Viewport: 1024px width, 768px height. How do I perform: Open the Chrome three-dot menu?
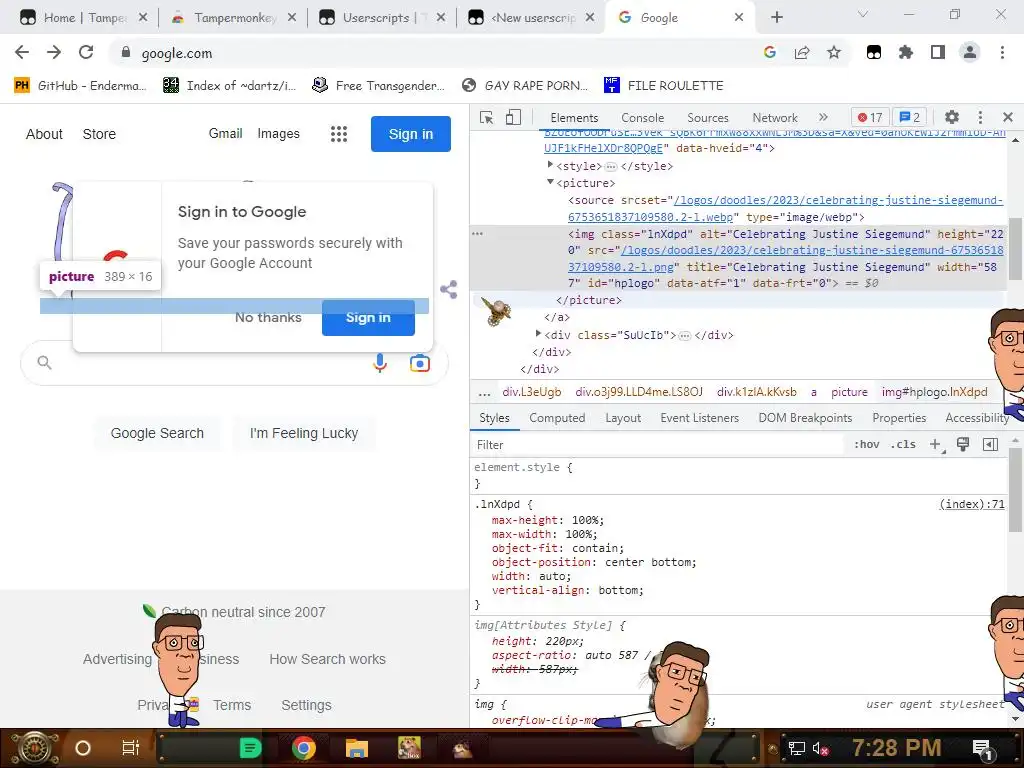point(1002,52)
